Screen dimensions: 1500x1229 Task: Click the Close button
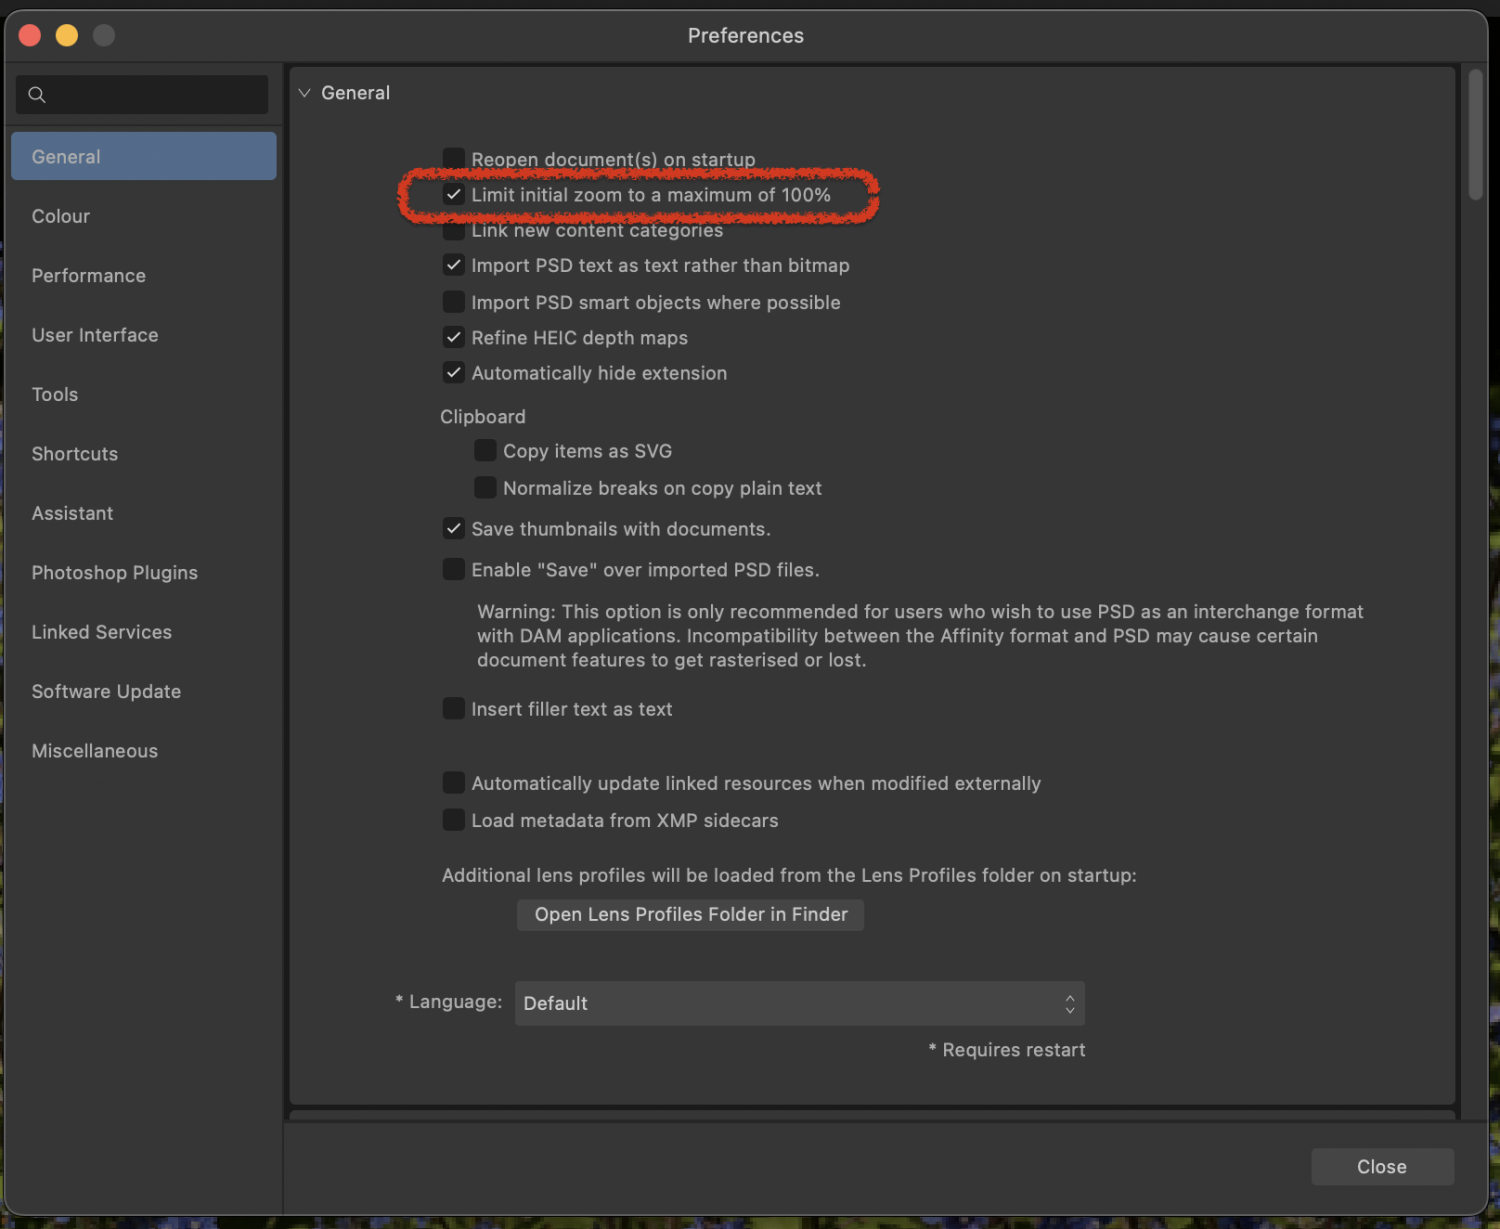(1382, 1166)
